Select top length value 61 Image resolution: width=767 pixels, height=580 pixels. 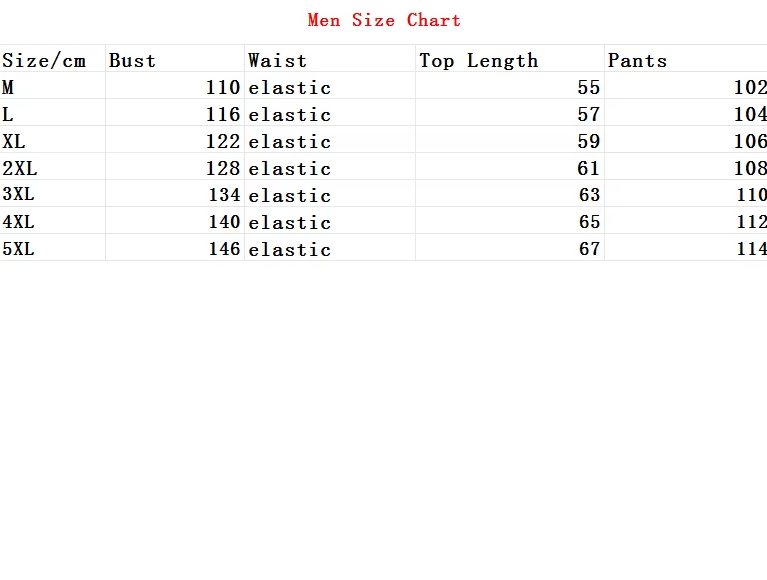coord(589,169)
